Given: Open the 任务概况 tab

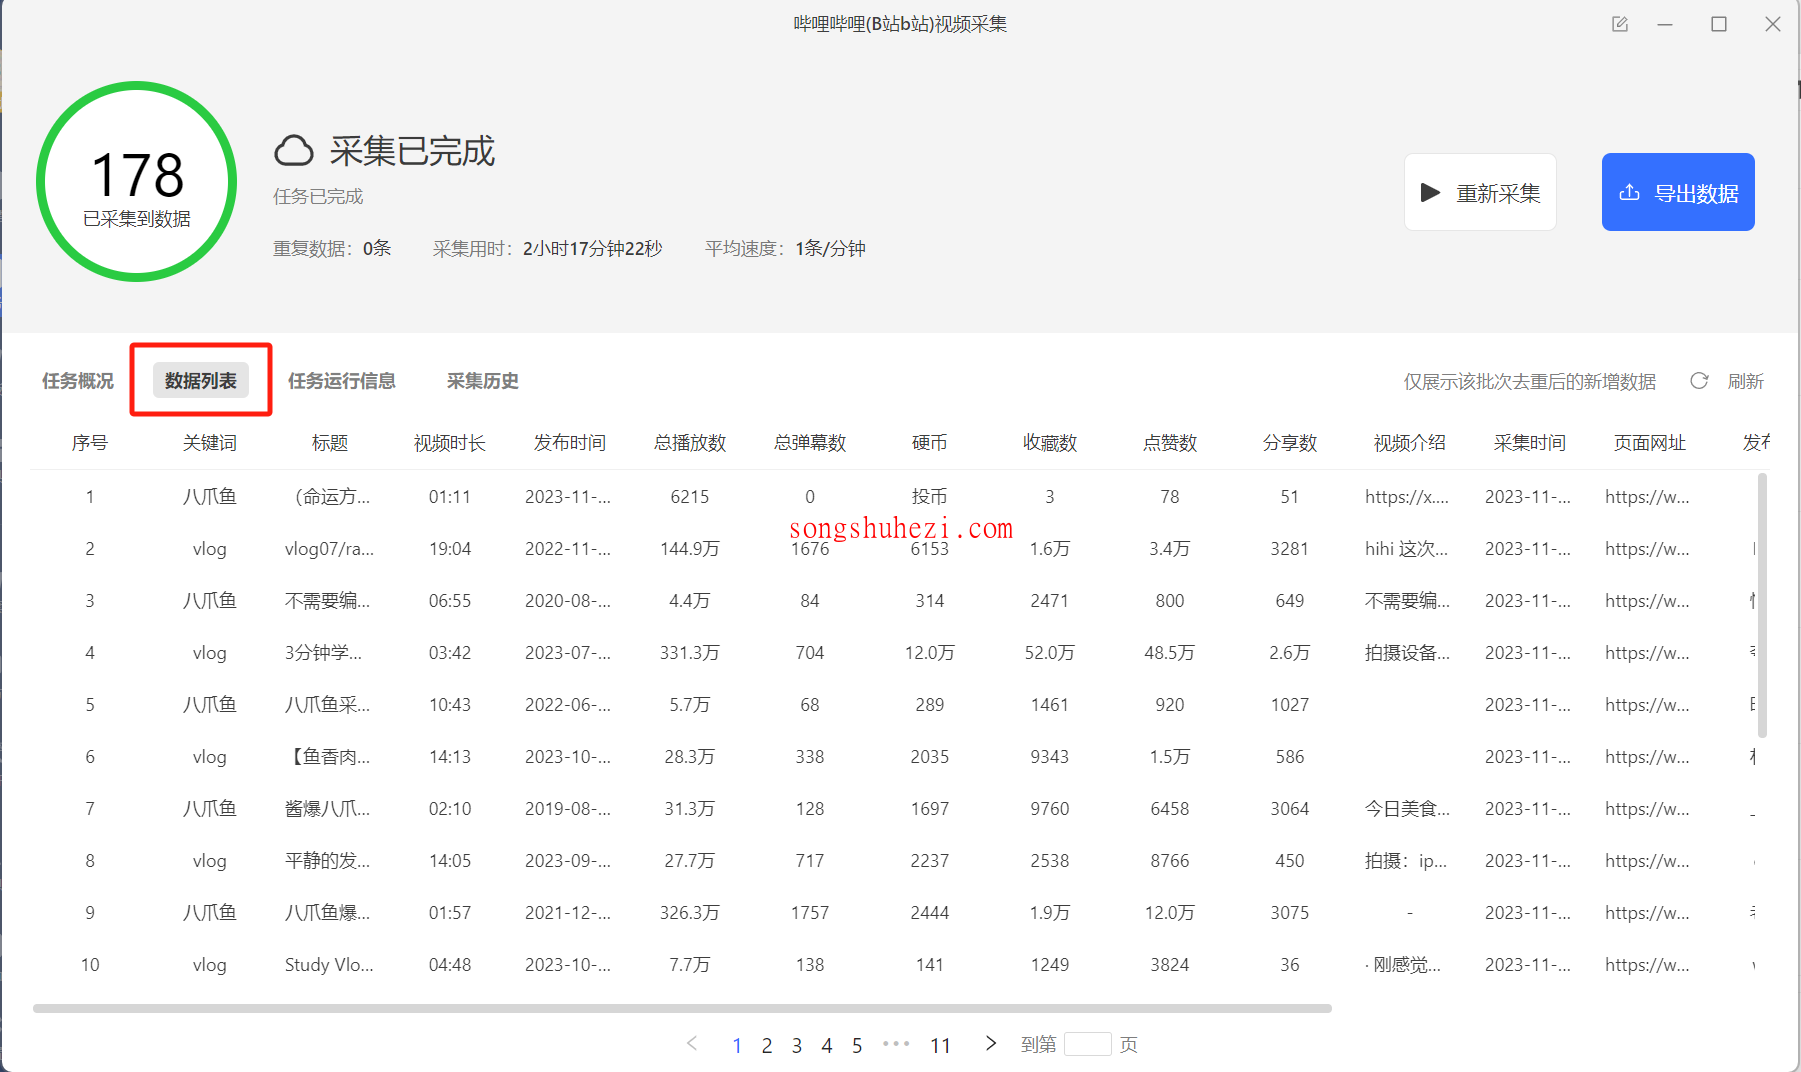Looking at the screenshot, I should click(x=78, y=381).
